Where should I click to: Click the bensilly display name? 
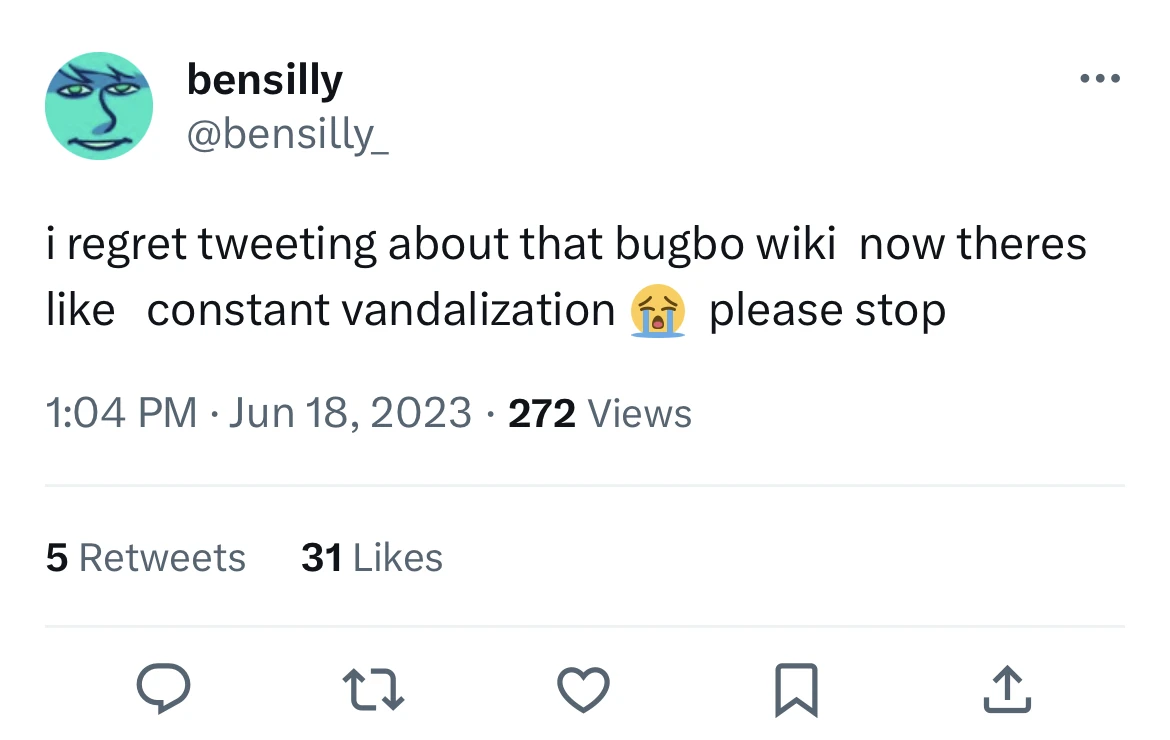pos(264,79)
